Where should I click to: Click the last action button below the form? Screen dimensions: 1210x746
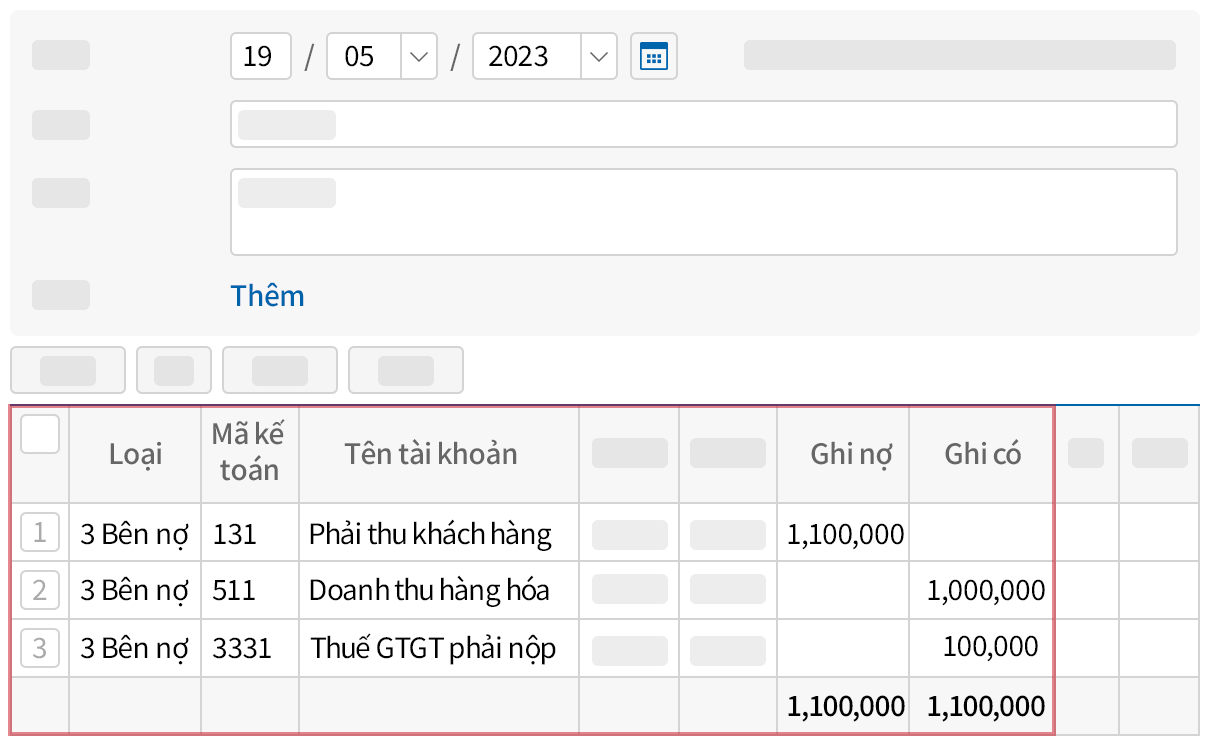pyautogui.click(x=406, y=370)
